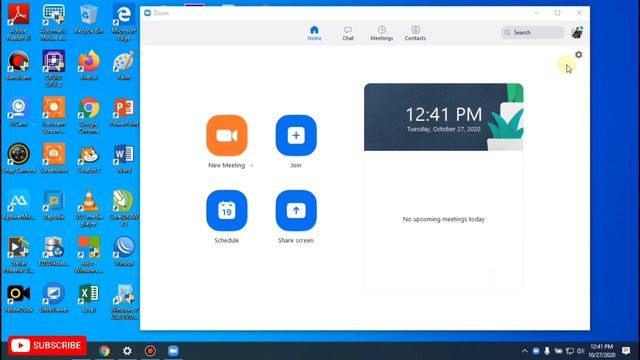
Task: Open the profile avatar menu in Zoom
Action: pos(577,32)
